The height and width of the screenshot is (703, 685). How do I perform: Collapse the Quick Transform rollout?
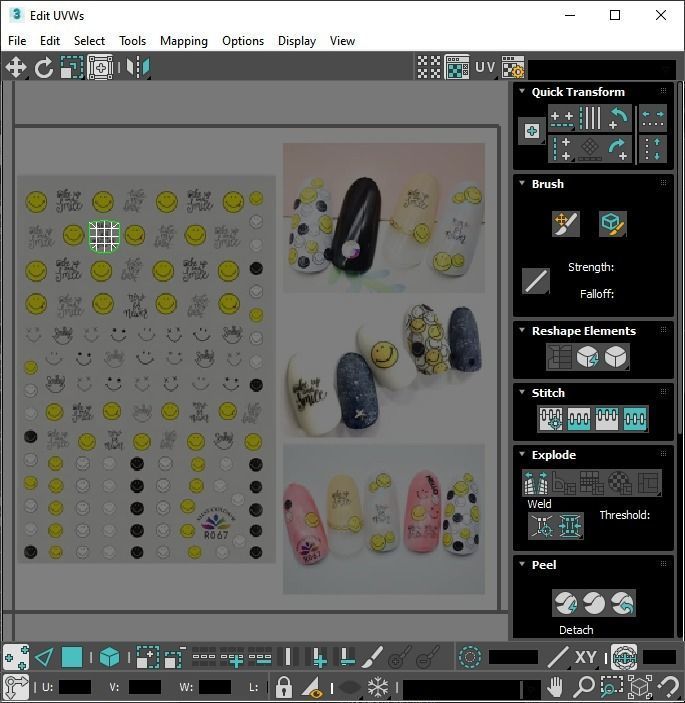click(x=522, y=91)
